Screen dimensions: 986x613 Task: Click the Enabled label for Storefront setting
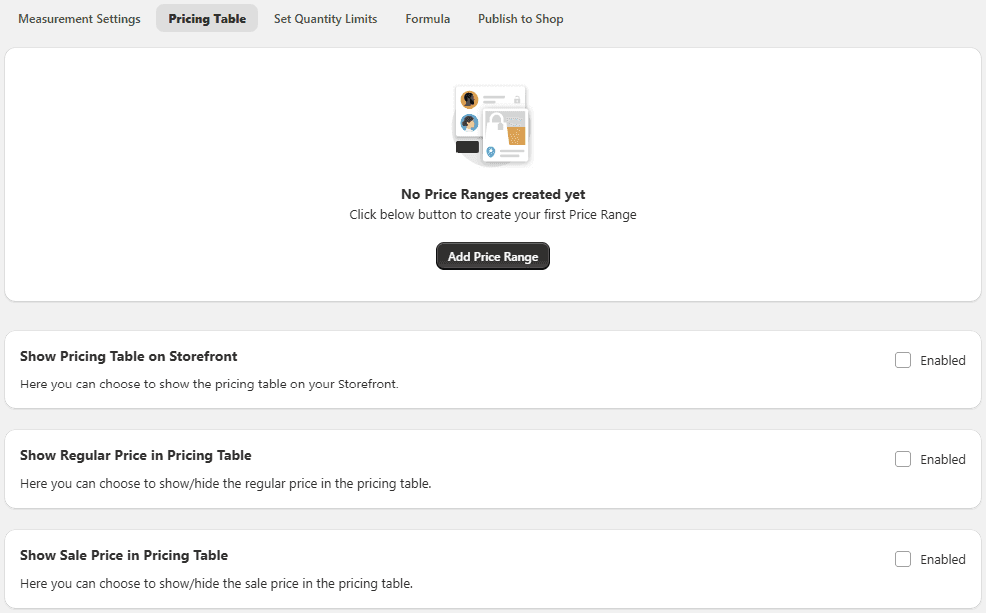pyautogui.click(x=943, y=361)
